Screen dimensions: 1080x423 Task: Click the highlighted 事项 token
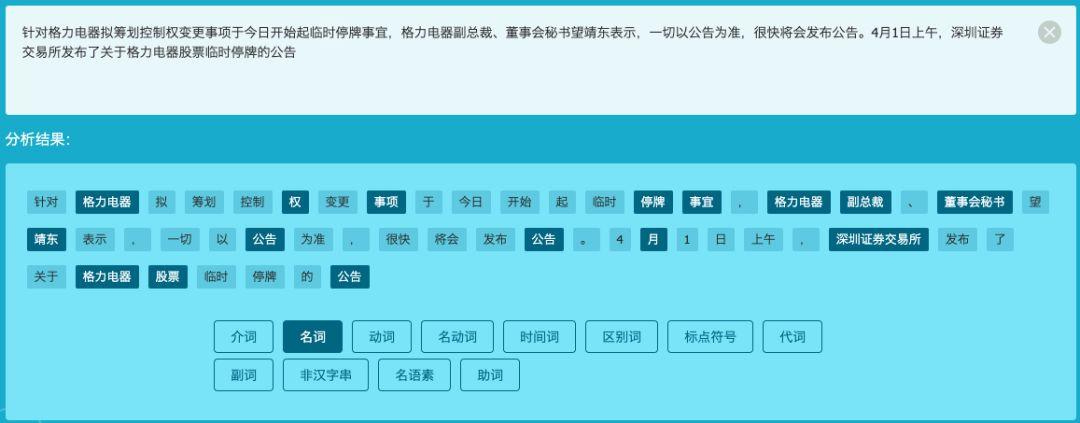point(386,203)
